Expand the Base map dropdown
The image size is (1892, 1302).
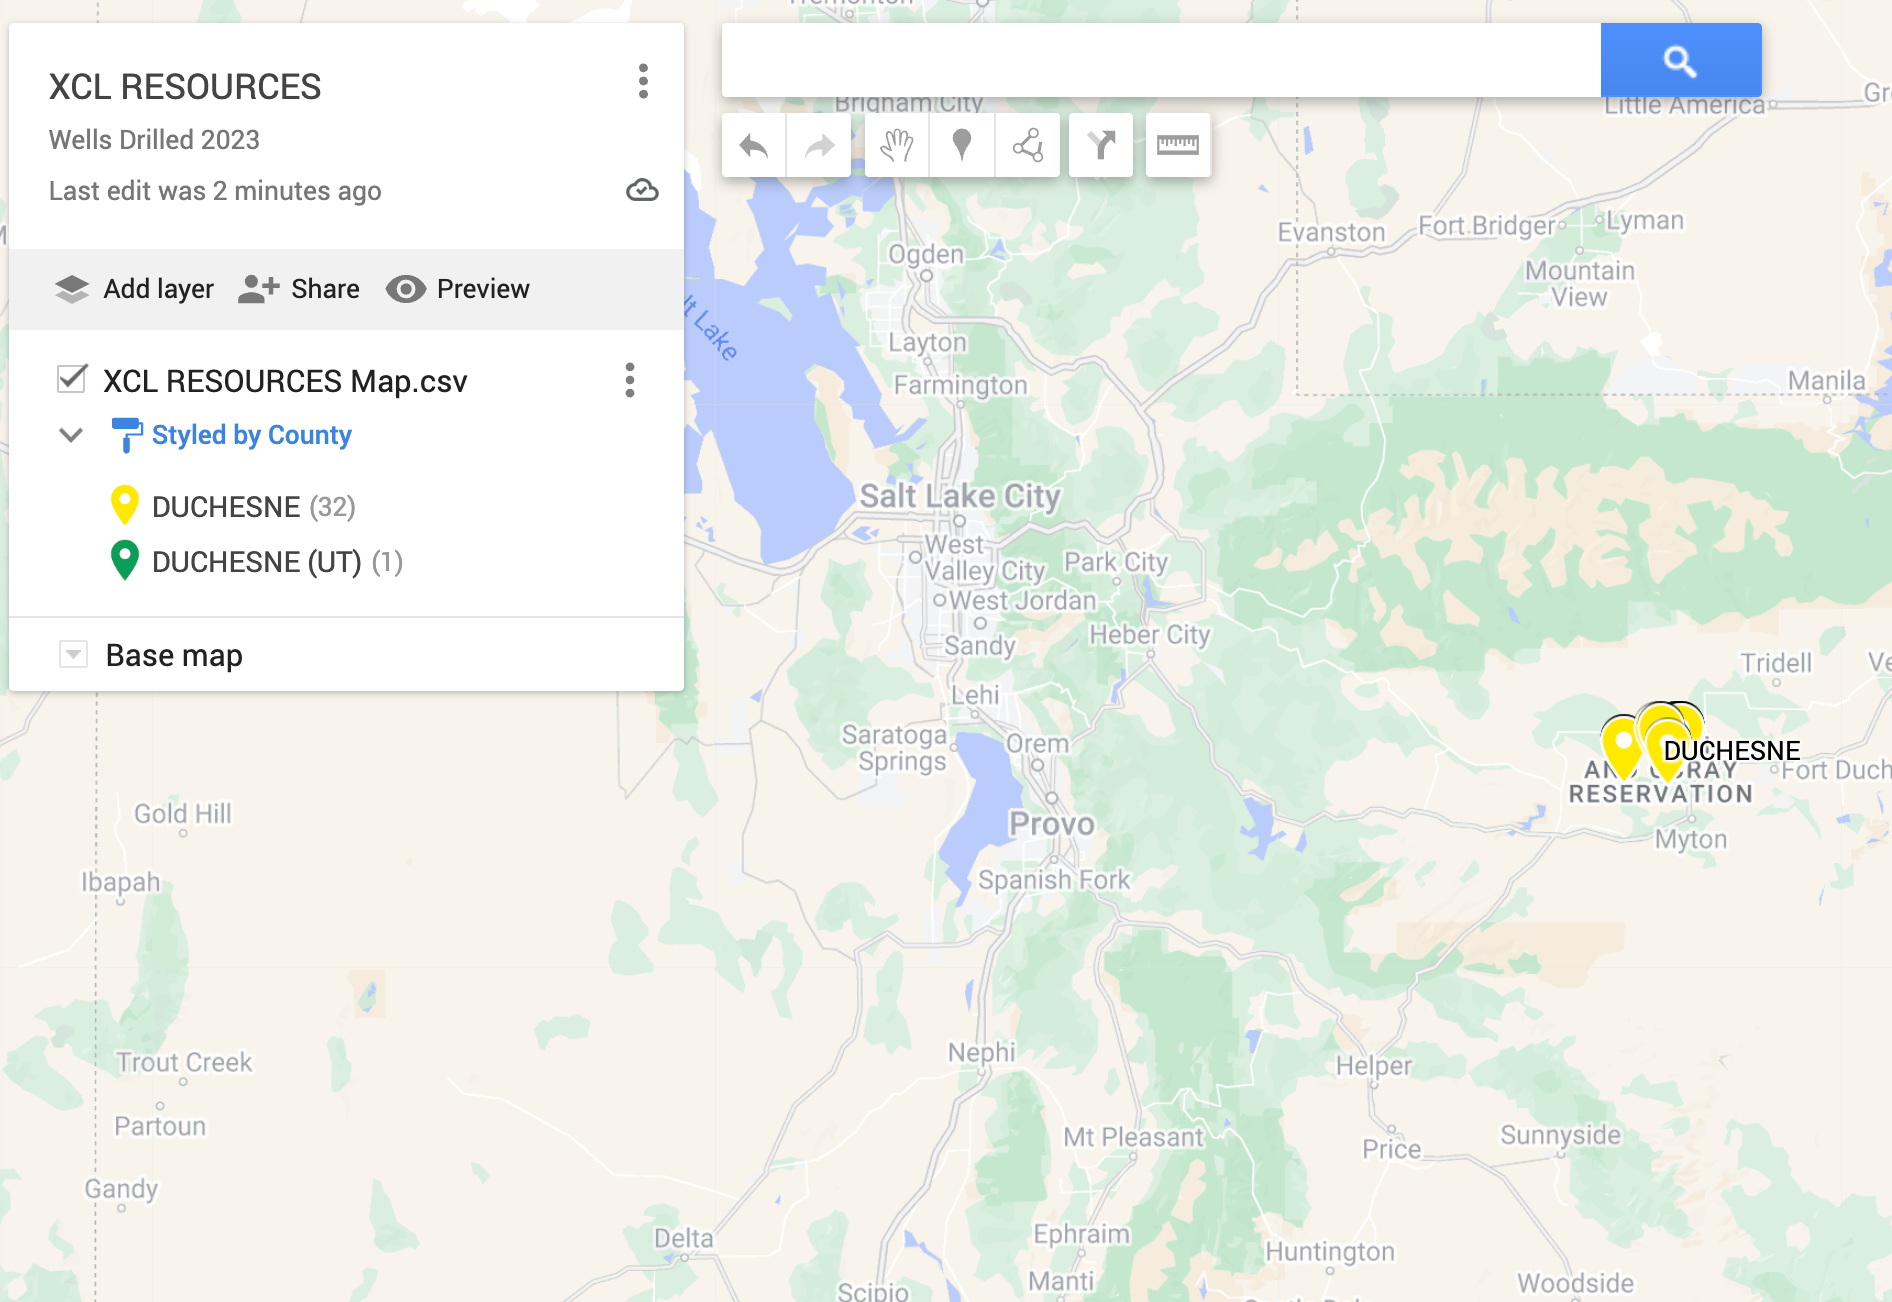click(73, 655)
